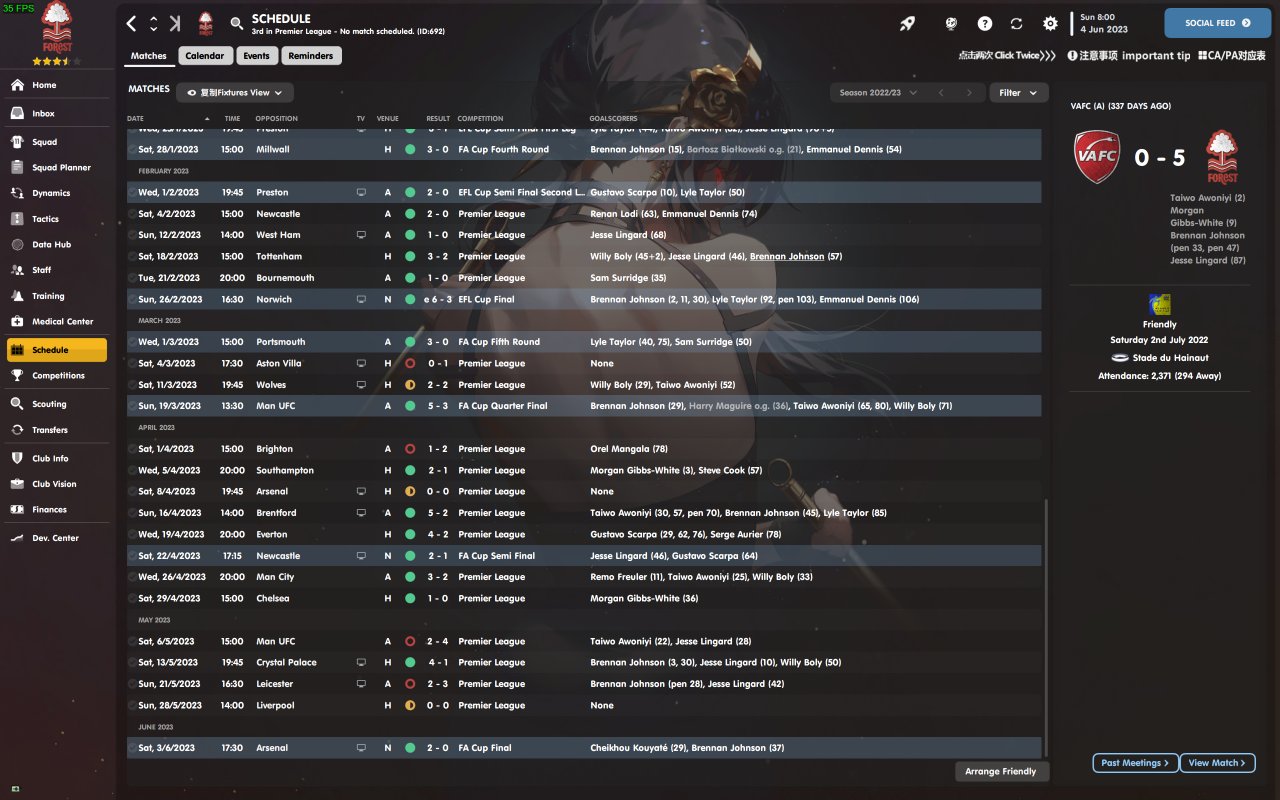Toggle the reminder tick on the West Ham row
Viewport: 1280px width, 800px height.
click(x=132, y=235)
